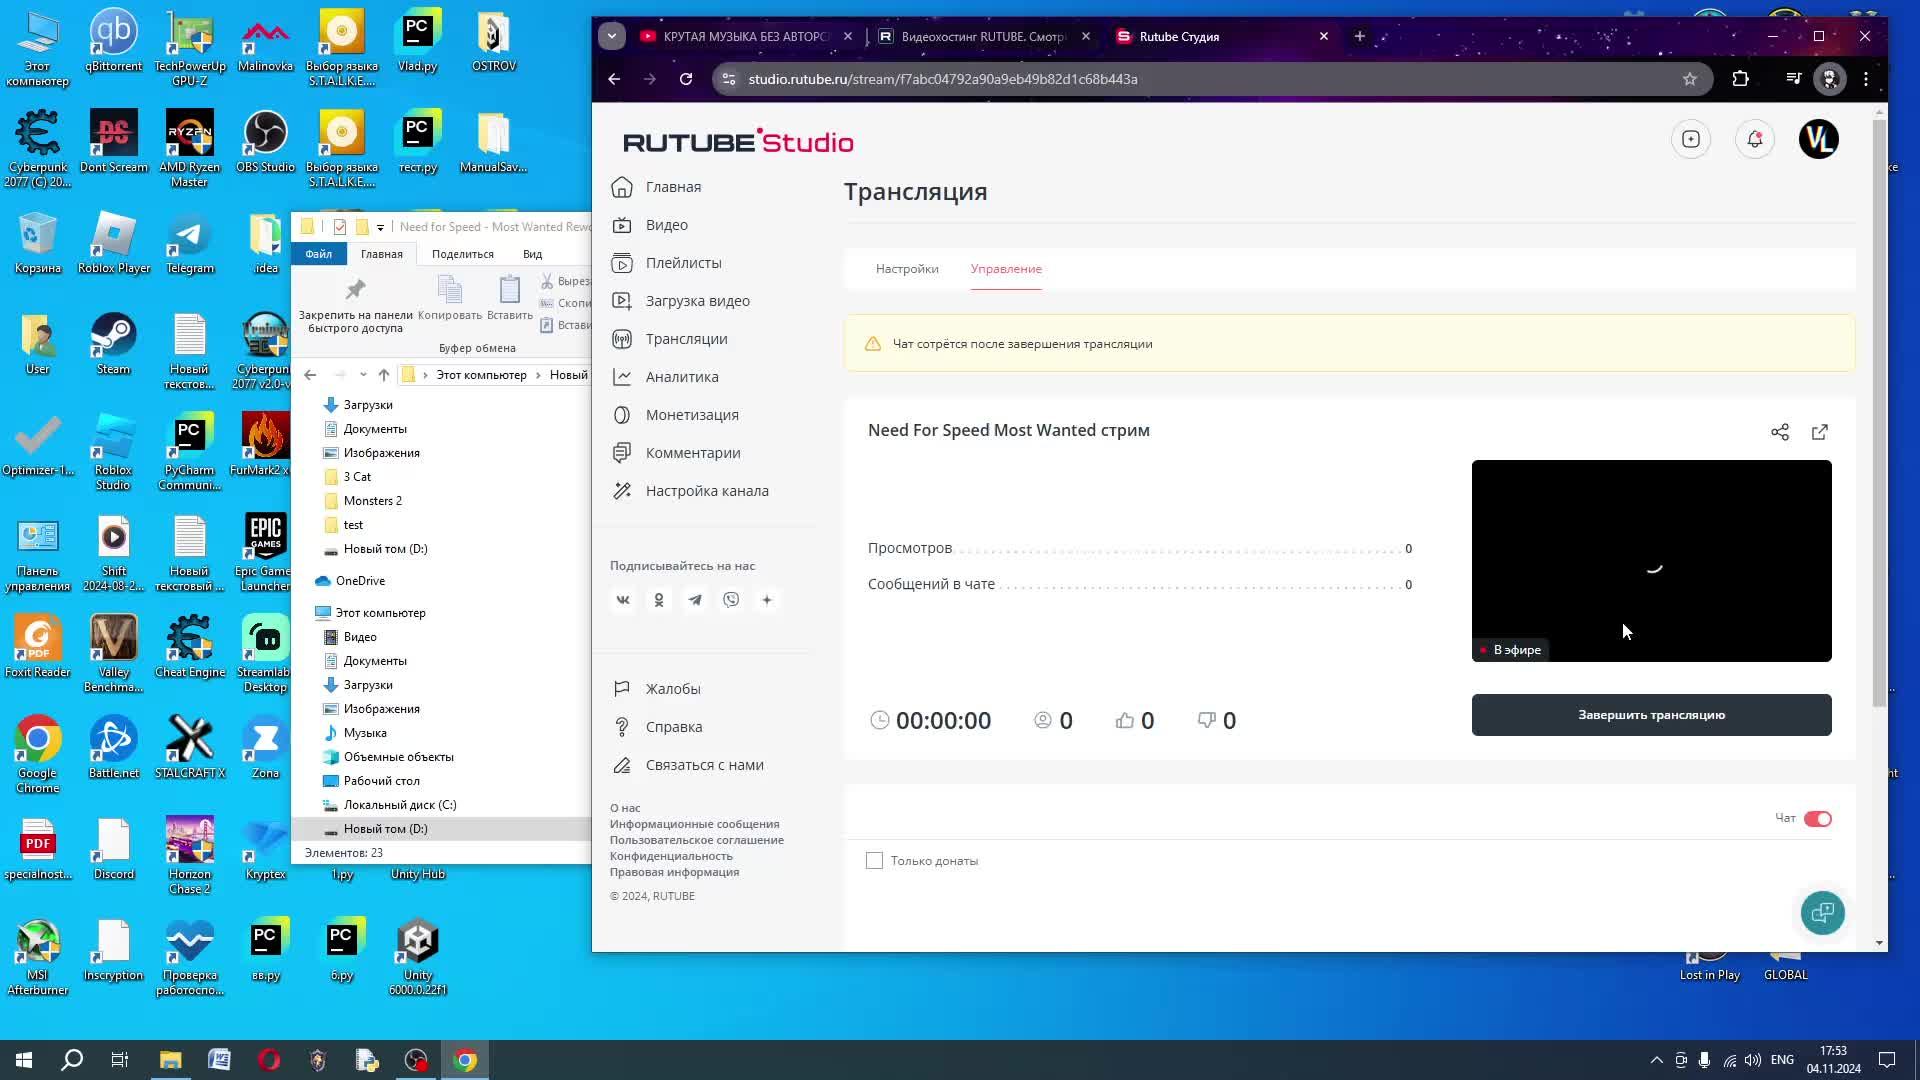Check the Только донаты checkbox
The width and height of the screenshot is (1920, 1080).
point(875,861)
